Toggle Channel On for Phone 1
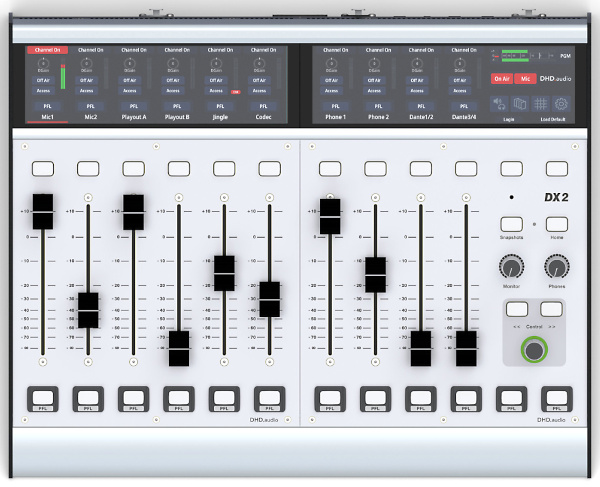Viewport: 600px width, 487px height. point(336,50)
